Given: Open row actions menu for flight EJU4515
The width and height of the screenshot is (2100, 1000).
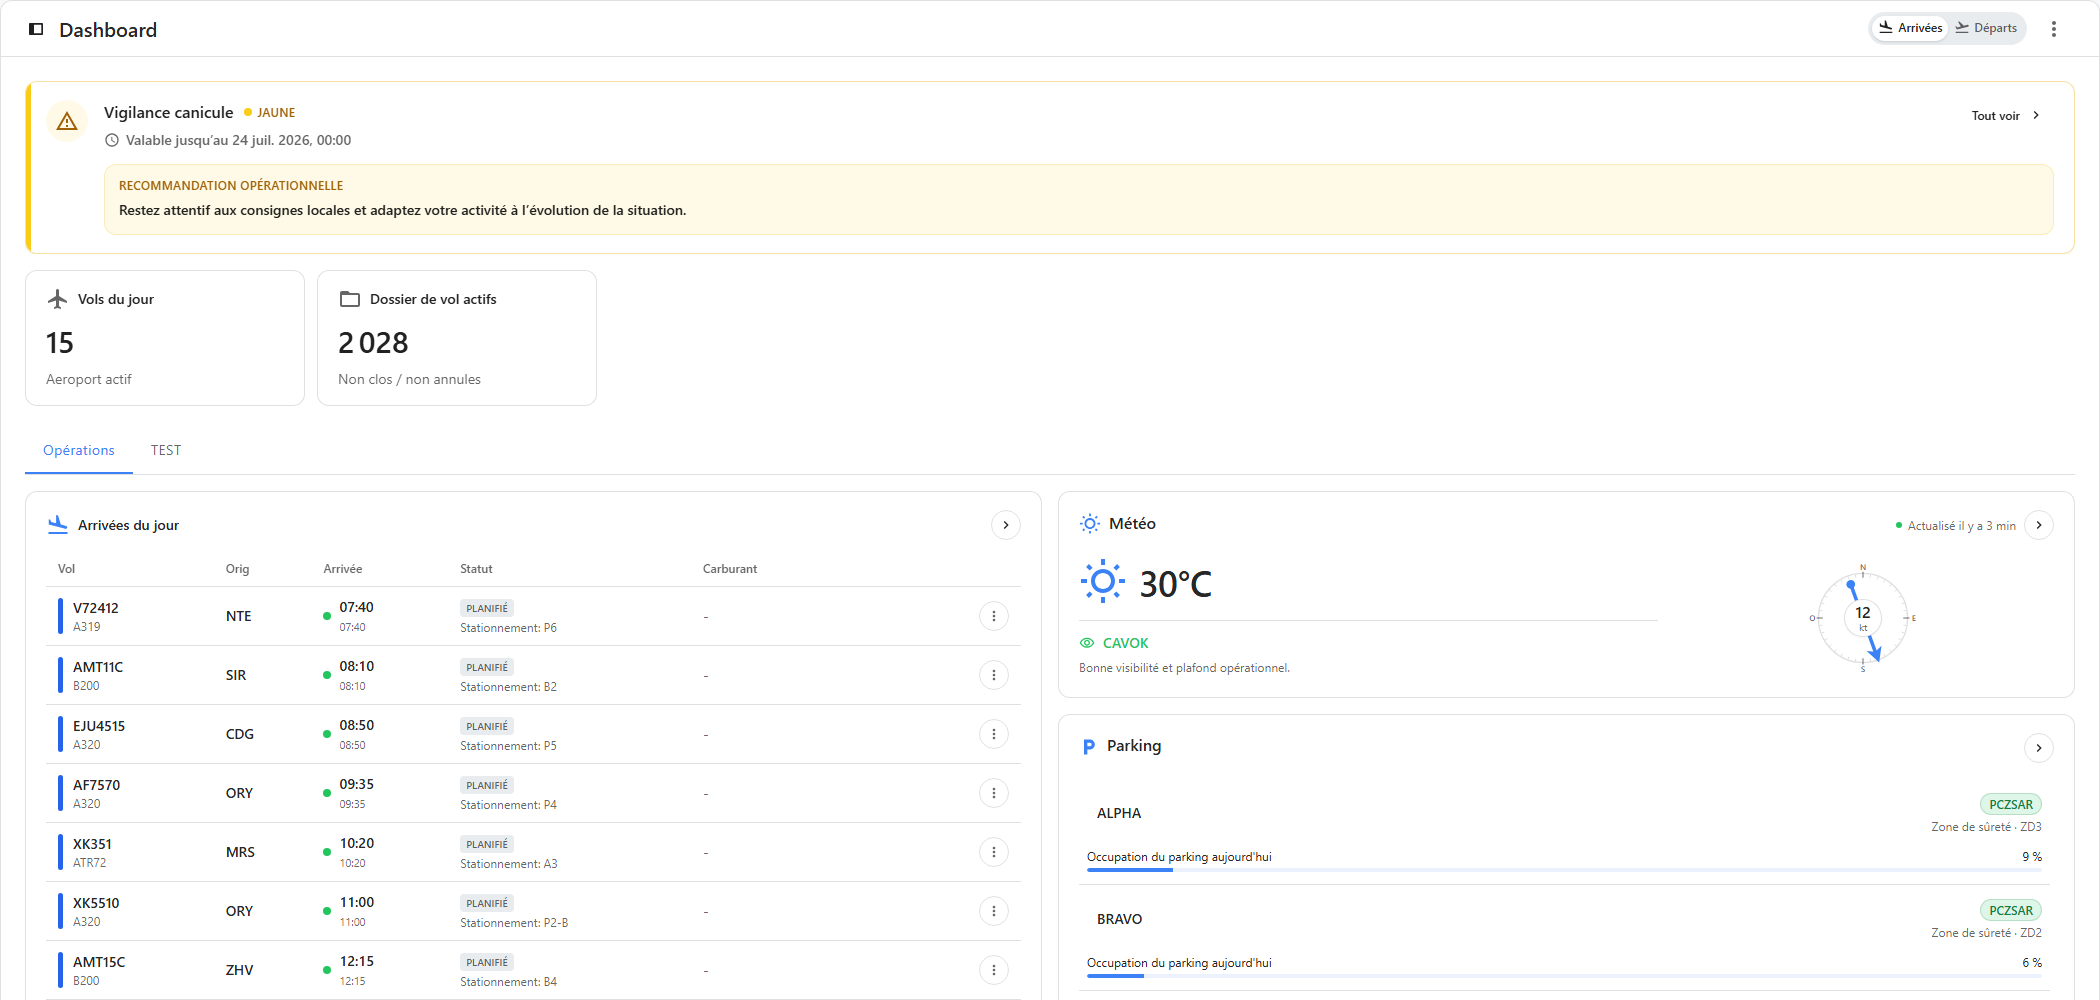Looking at the screenshot, I should click(x=993, y=734).
